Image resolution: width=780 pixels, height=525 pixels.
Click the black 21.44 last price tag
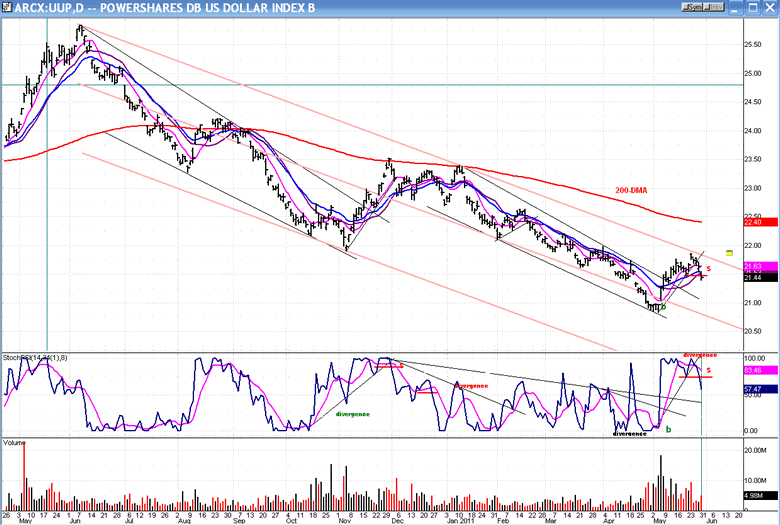point(759,276)
